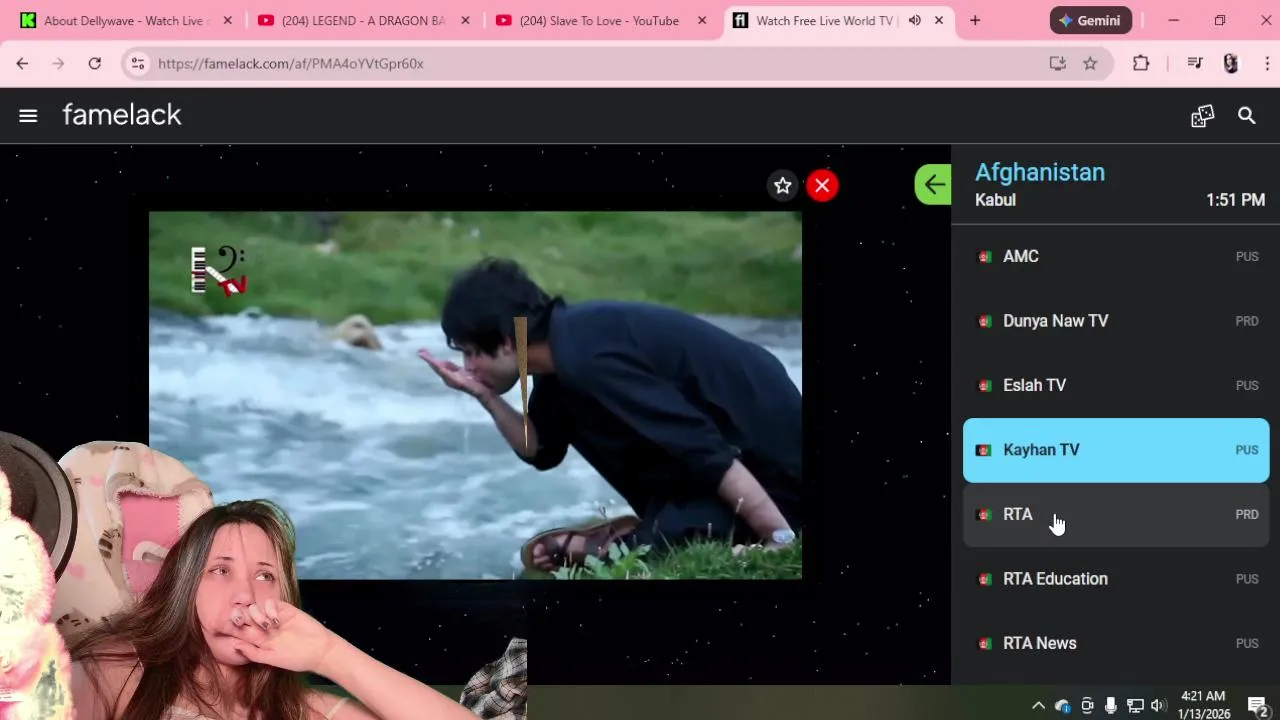Open the famelack search icon
1280x720 pixels.
[x=1246, y=116]
